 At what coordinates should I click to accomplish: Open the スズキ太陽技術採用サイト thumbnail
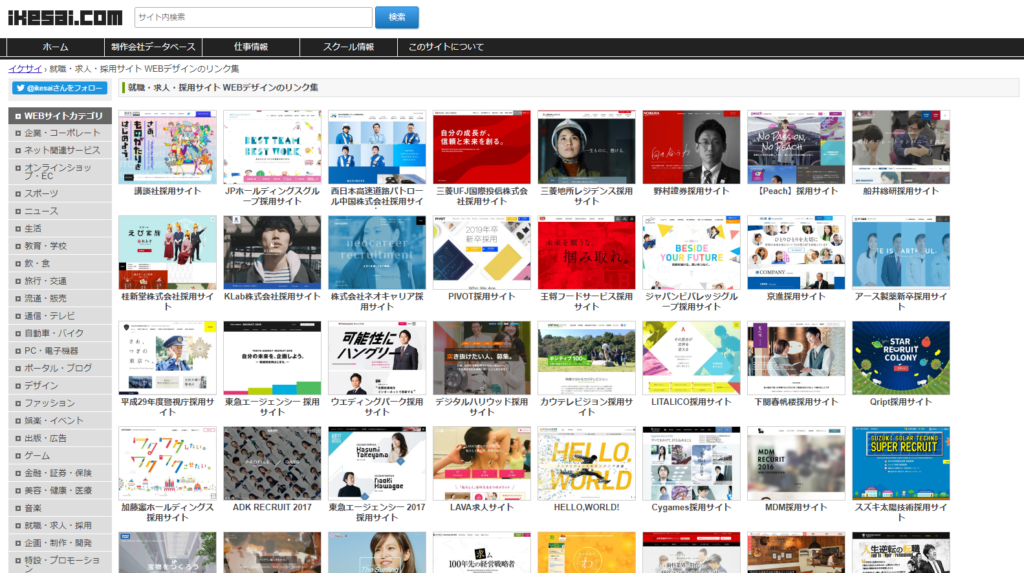[x=900, y=463]
